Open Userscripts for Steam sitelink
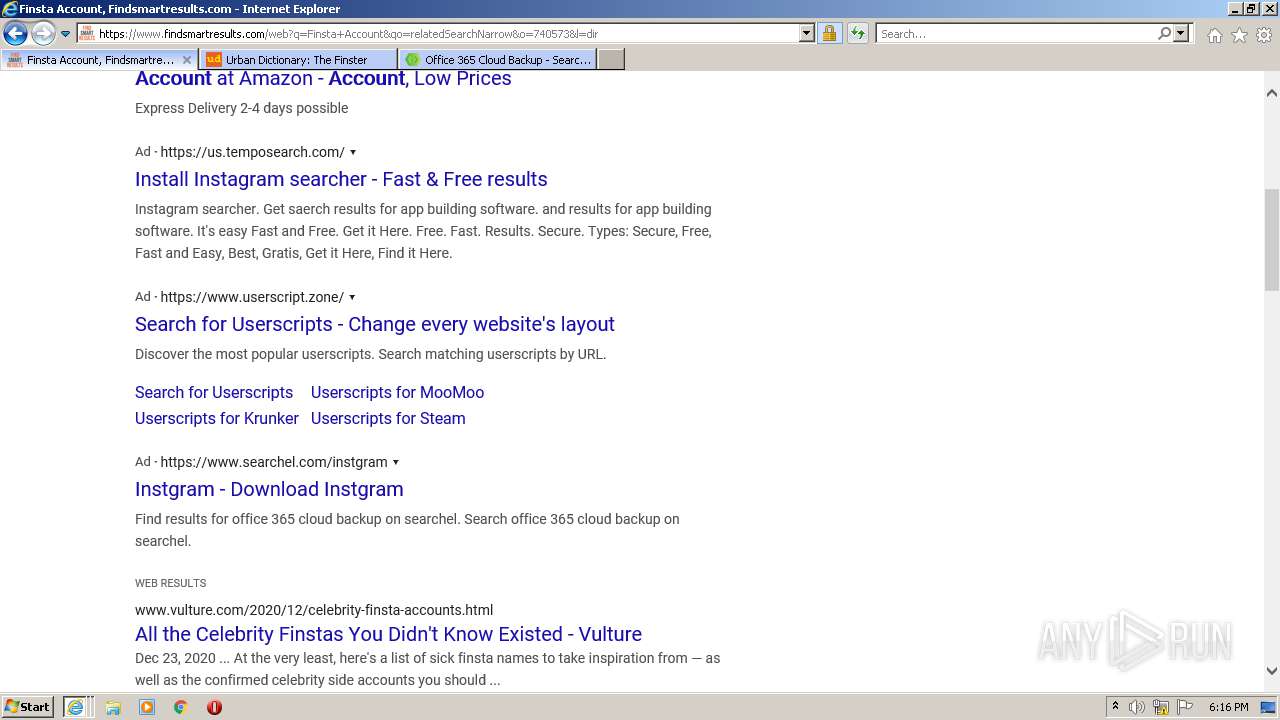This screenshot has width=1280, height=720. [x=388, y=418]
